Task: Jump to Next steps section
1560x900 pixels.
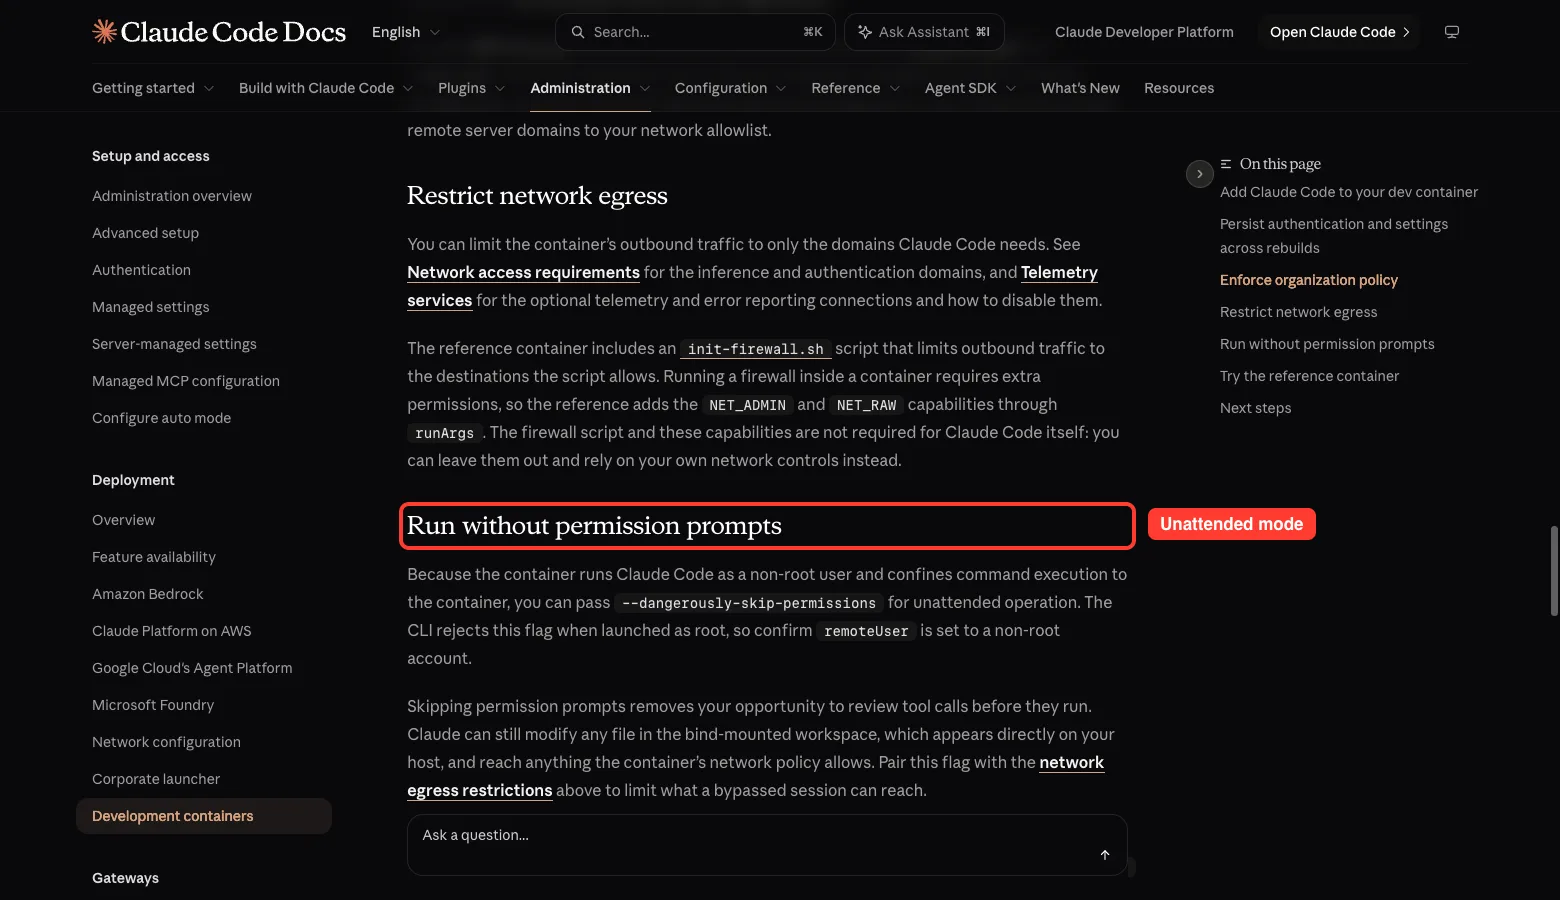Action: click(1255, 408)
